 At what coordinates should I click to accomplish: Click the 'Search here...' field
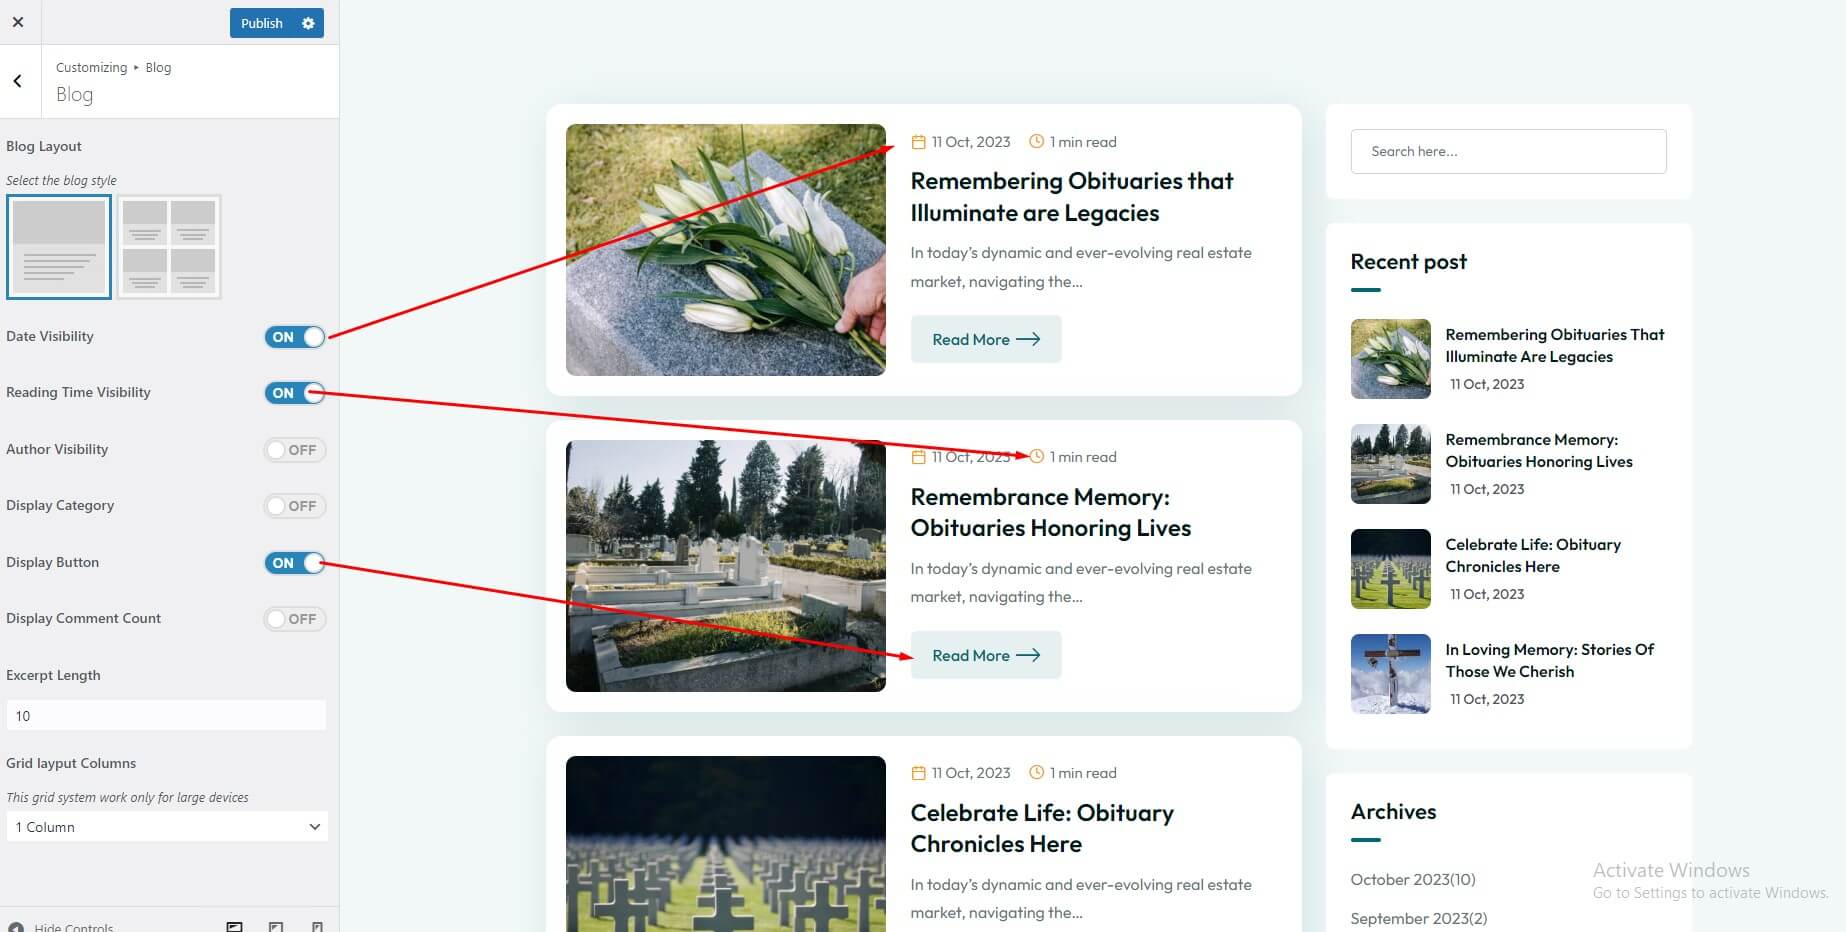pyautogui.click(x=1508, y=151)
